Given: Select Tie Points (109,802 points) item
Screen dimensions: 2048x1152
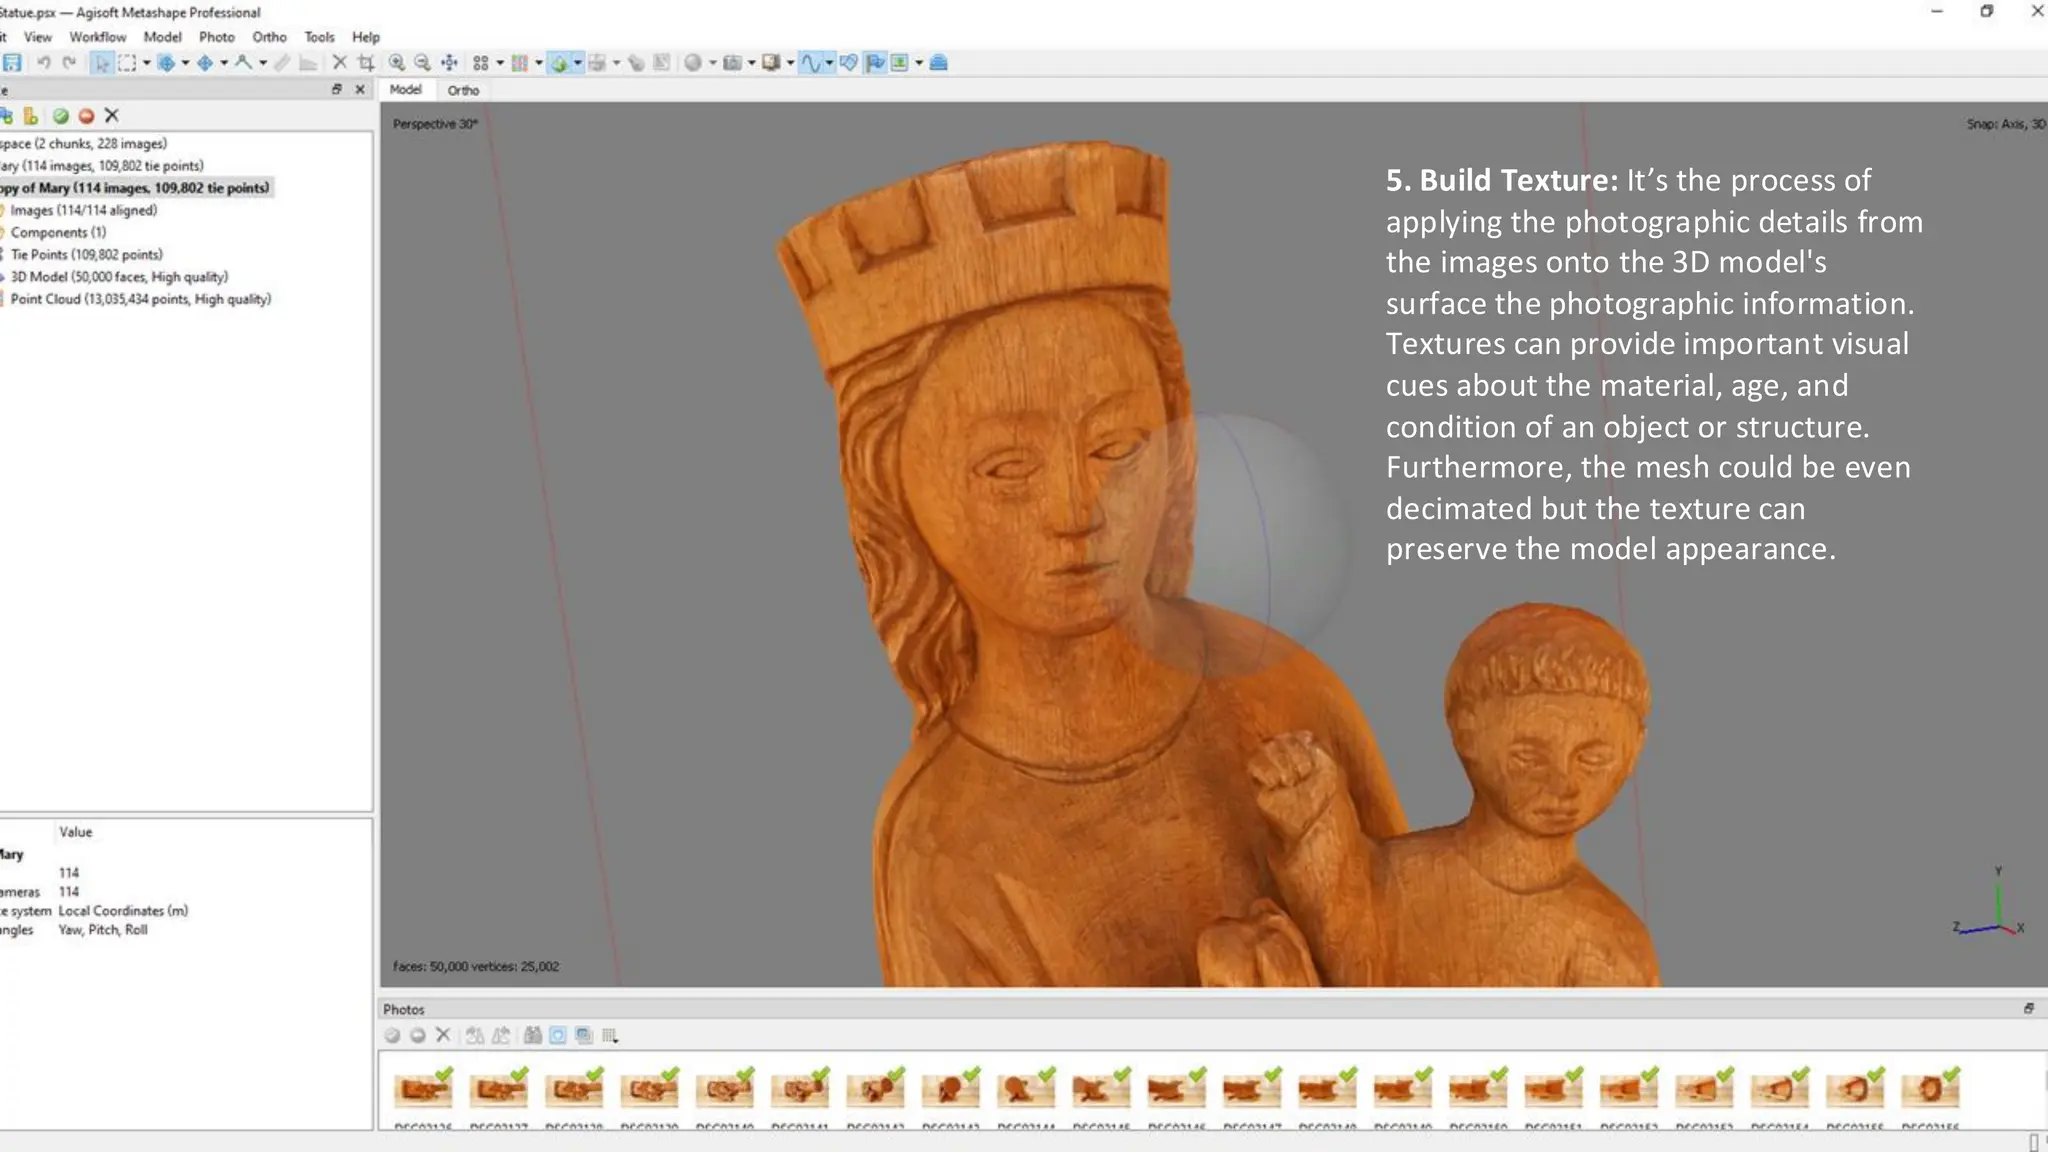Looking at the screenshot, I should (85, 255).
